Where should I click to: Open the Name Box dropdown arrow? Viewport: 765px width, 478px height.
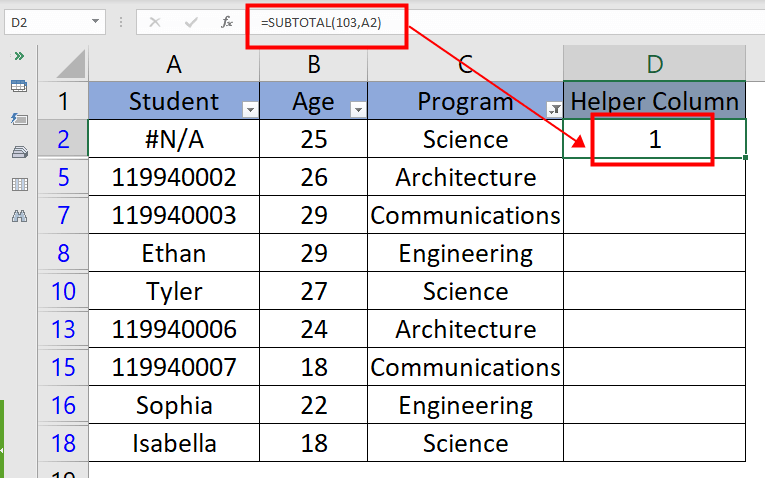(x=95, y=21)
